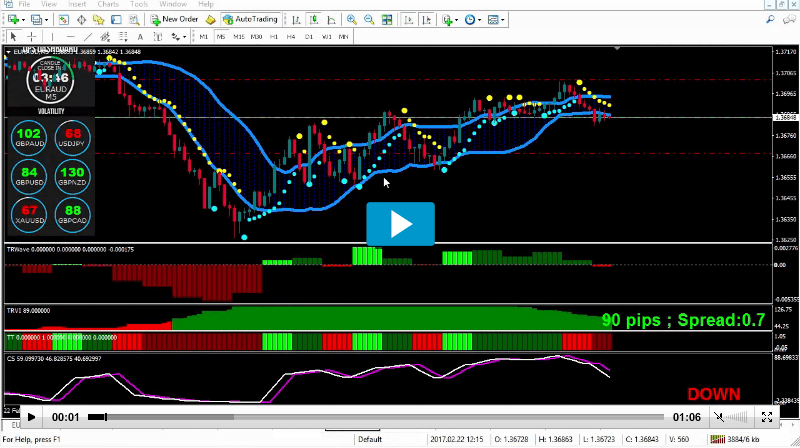The height and width of the screenshot is (448, 800).
Task: Zoom in on the chart
Action: pos(352,20)
